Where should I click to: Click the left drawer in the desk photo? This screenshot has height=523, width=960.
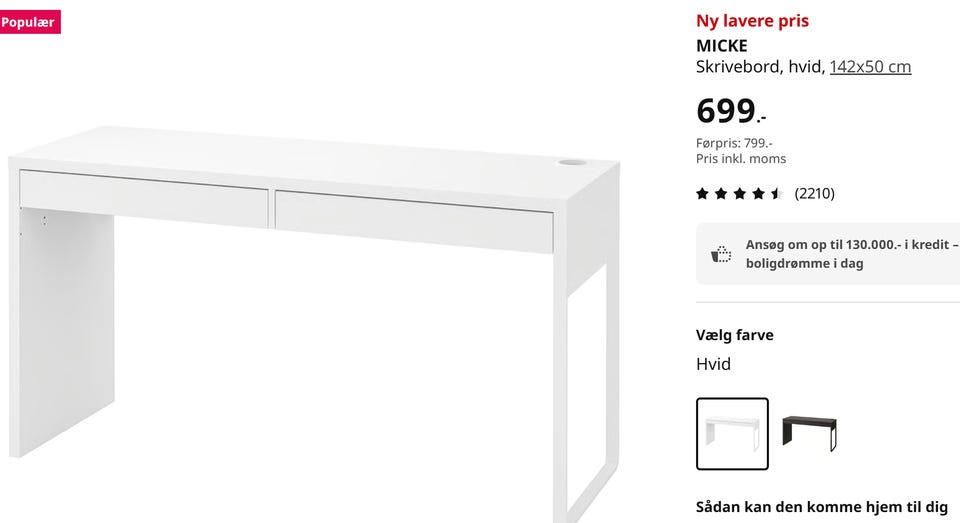pyautogui.click(x=144, y=198)
